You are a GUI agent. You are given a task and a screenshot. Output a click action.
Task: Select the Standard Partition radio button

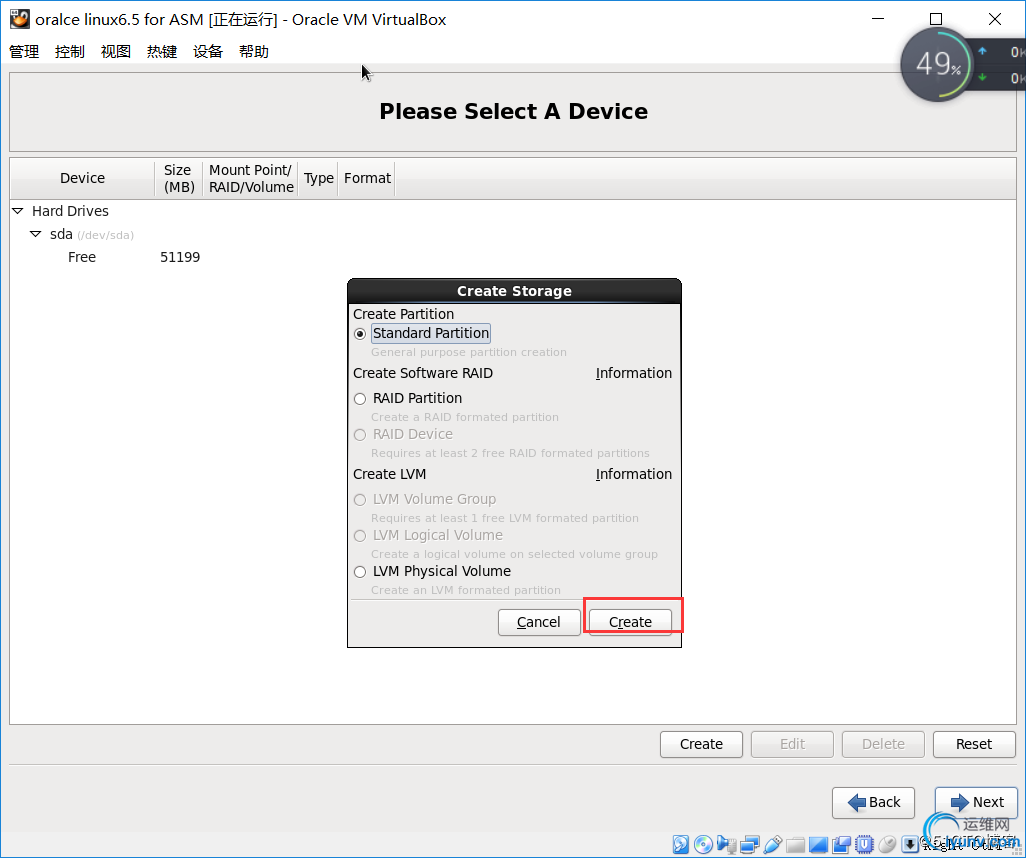pyautogui.click(x=360, y=334)
